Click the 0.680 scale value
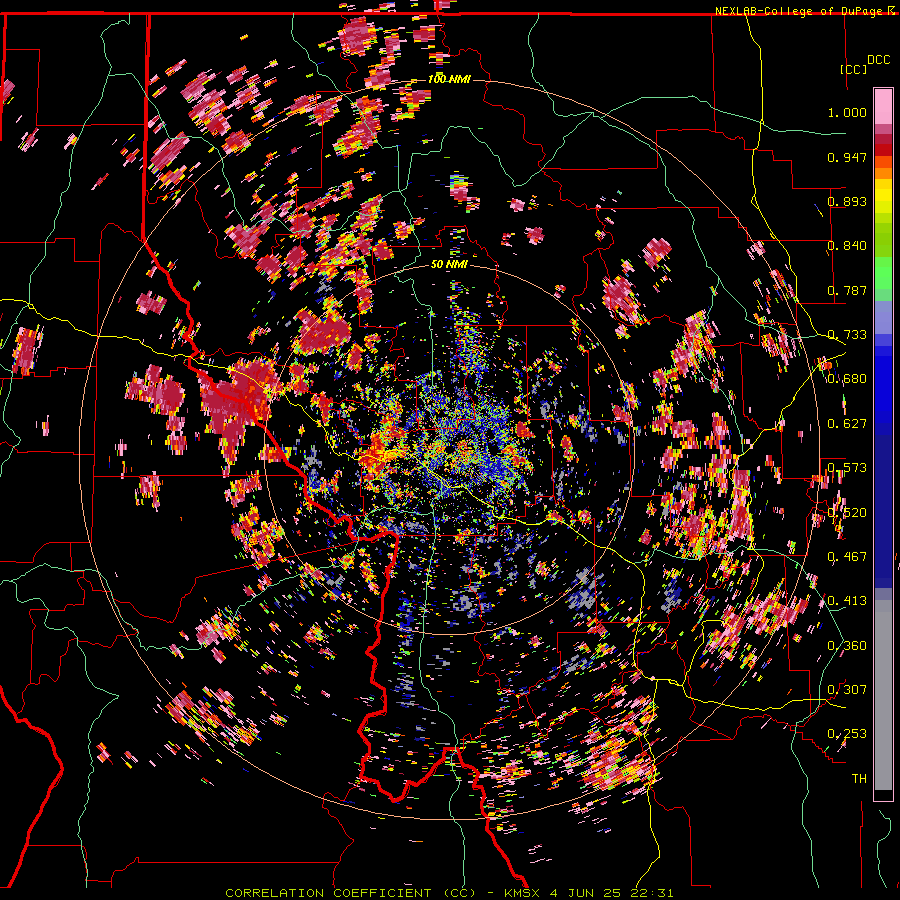900x900 pixels. click(x=847, y=379)
